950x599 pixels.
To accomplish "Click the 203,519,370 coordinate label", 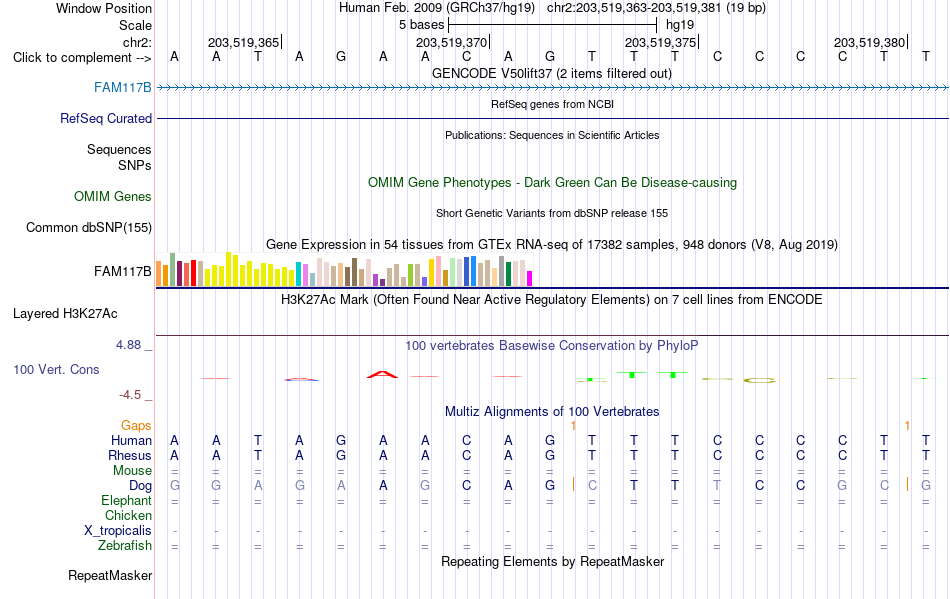I will [x=451, y=42].
